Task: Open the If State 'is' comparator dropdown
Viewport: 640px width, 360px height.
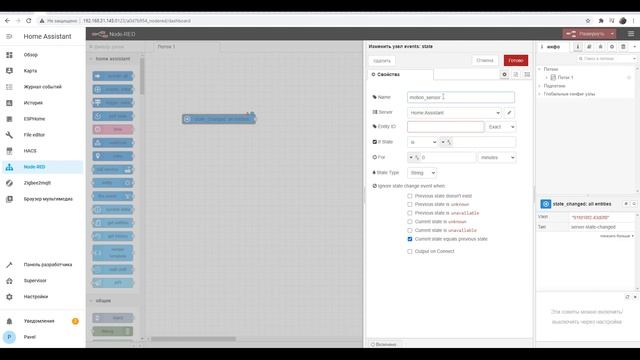Action: pos(422,142)
